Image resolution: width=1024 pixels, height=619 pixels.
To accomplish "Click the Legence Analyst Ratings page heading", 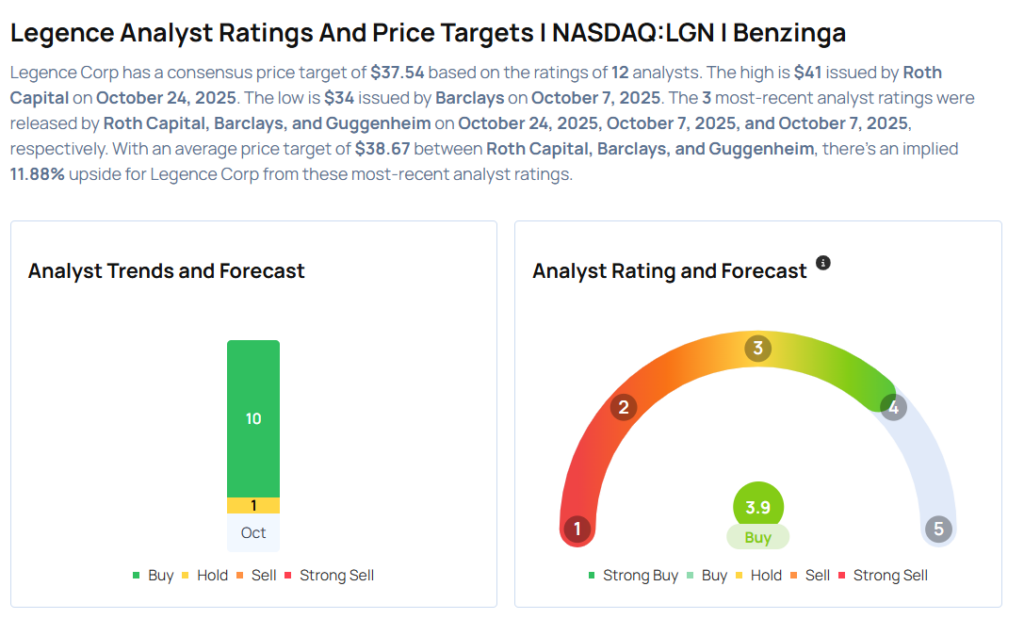I will tap(428, 32).
